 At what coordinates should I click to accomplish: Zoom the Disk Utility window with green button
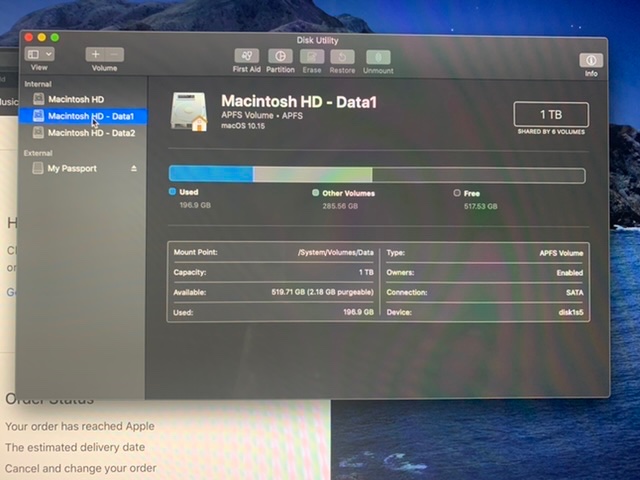[x=55, y=38]
